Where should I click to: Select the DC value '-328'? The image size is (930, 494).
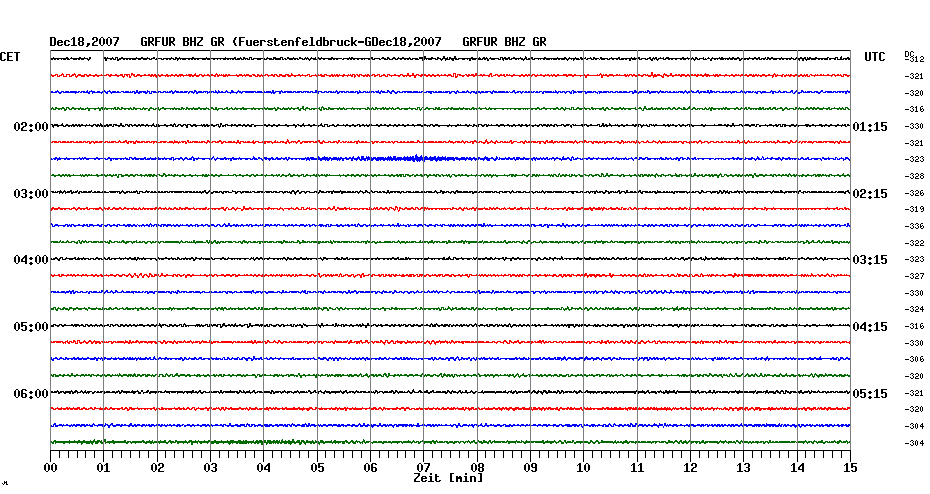pyautogui.click(x=914, y=177)
